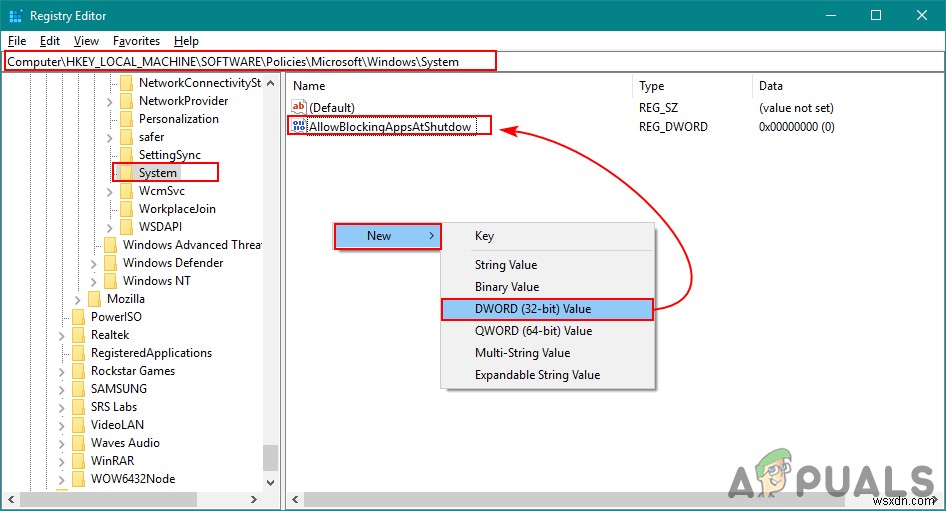946x511 pixels.
Task: Click the WOW6432Node folder icon
Action: (x=78, y=479)
